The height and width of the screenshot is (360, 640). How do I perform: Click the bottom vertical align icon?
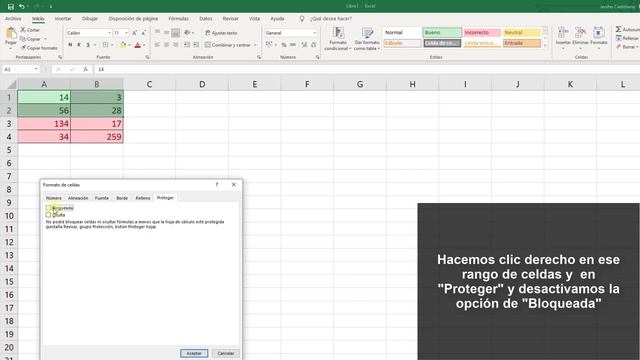(x=176, y=33)
